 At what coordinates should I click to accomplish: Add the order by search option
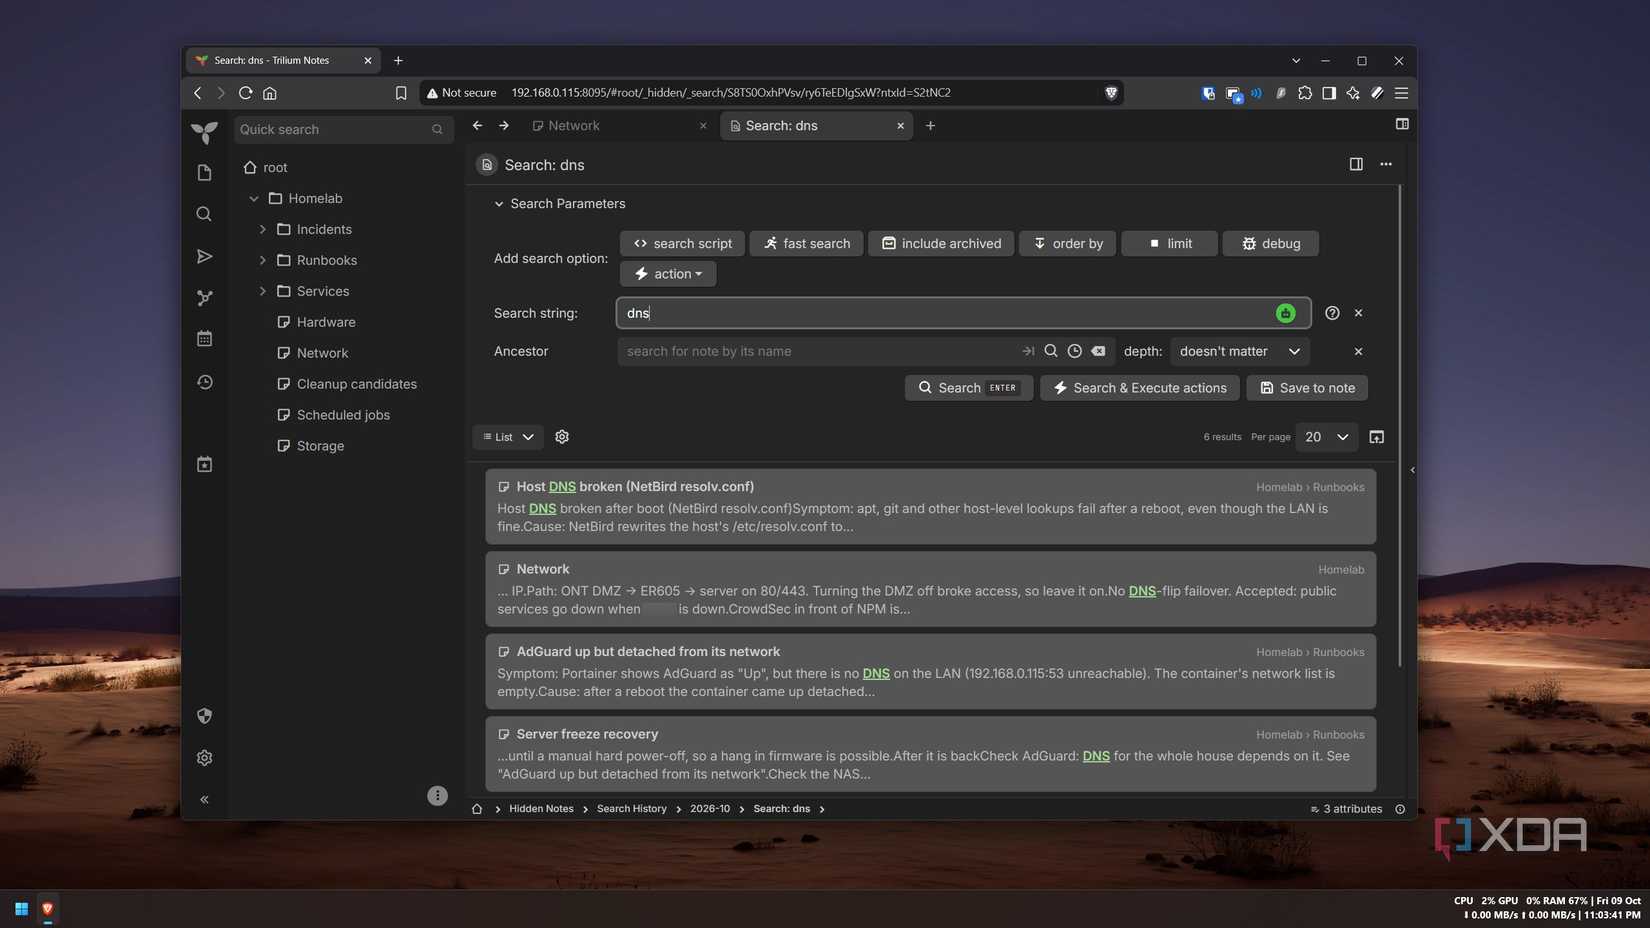click(x=1068, y=243)
